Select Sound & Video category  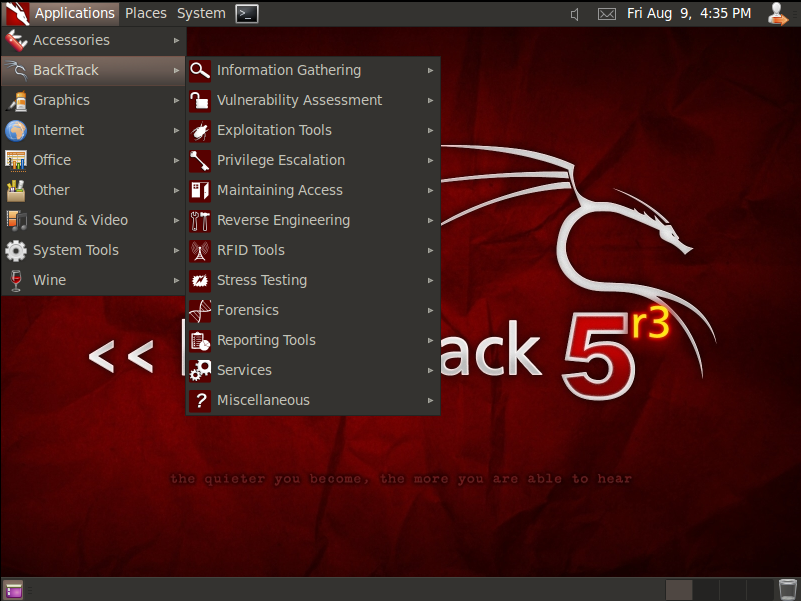93,220
